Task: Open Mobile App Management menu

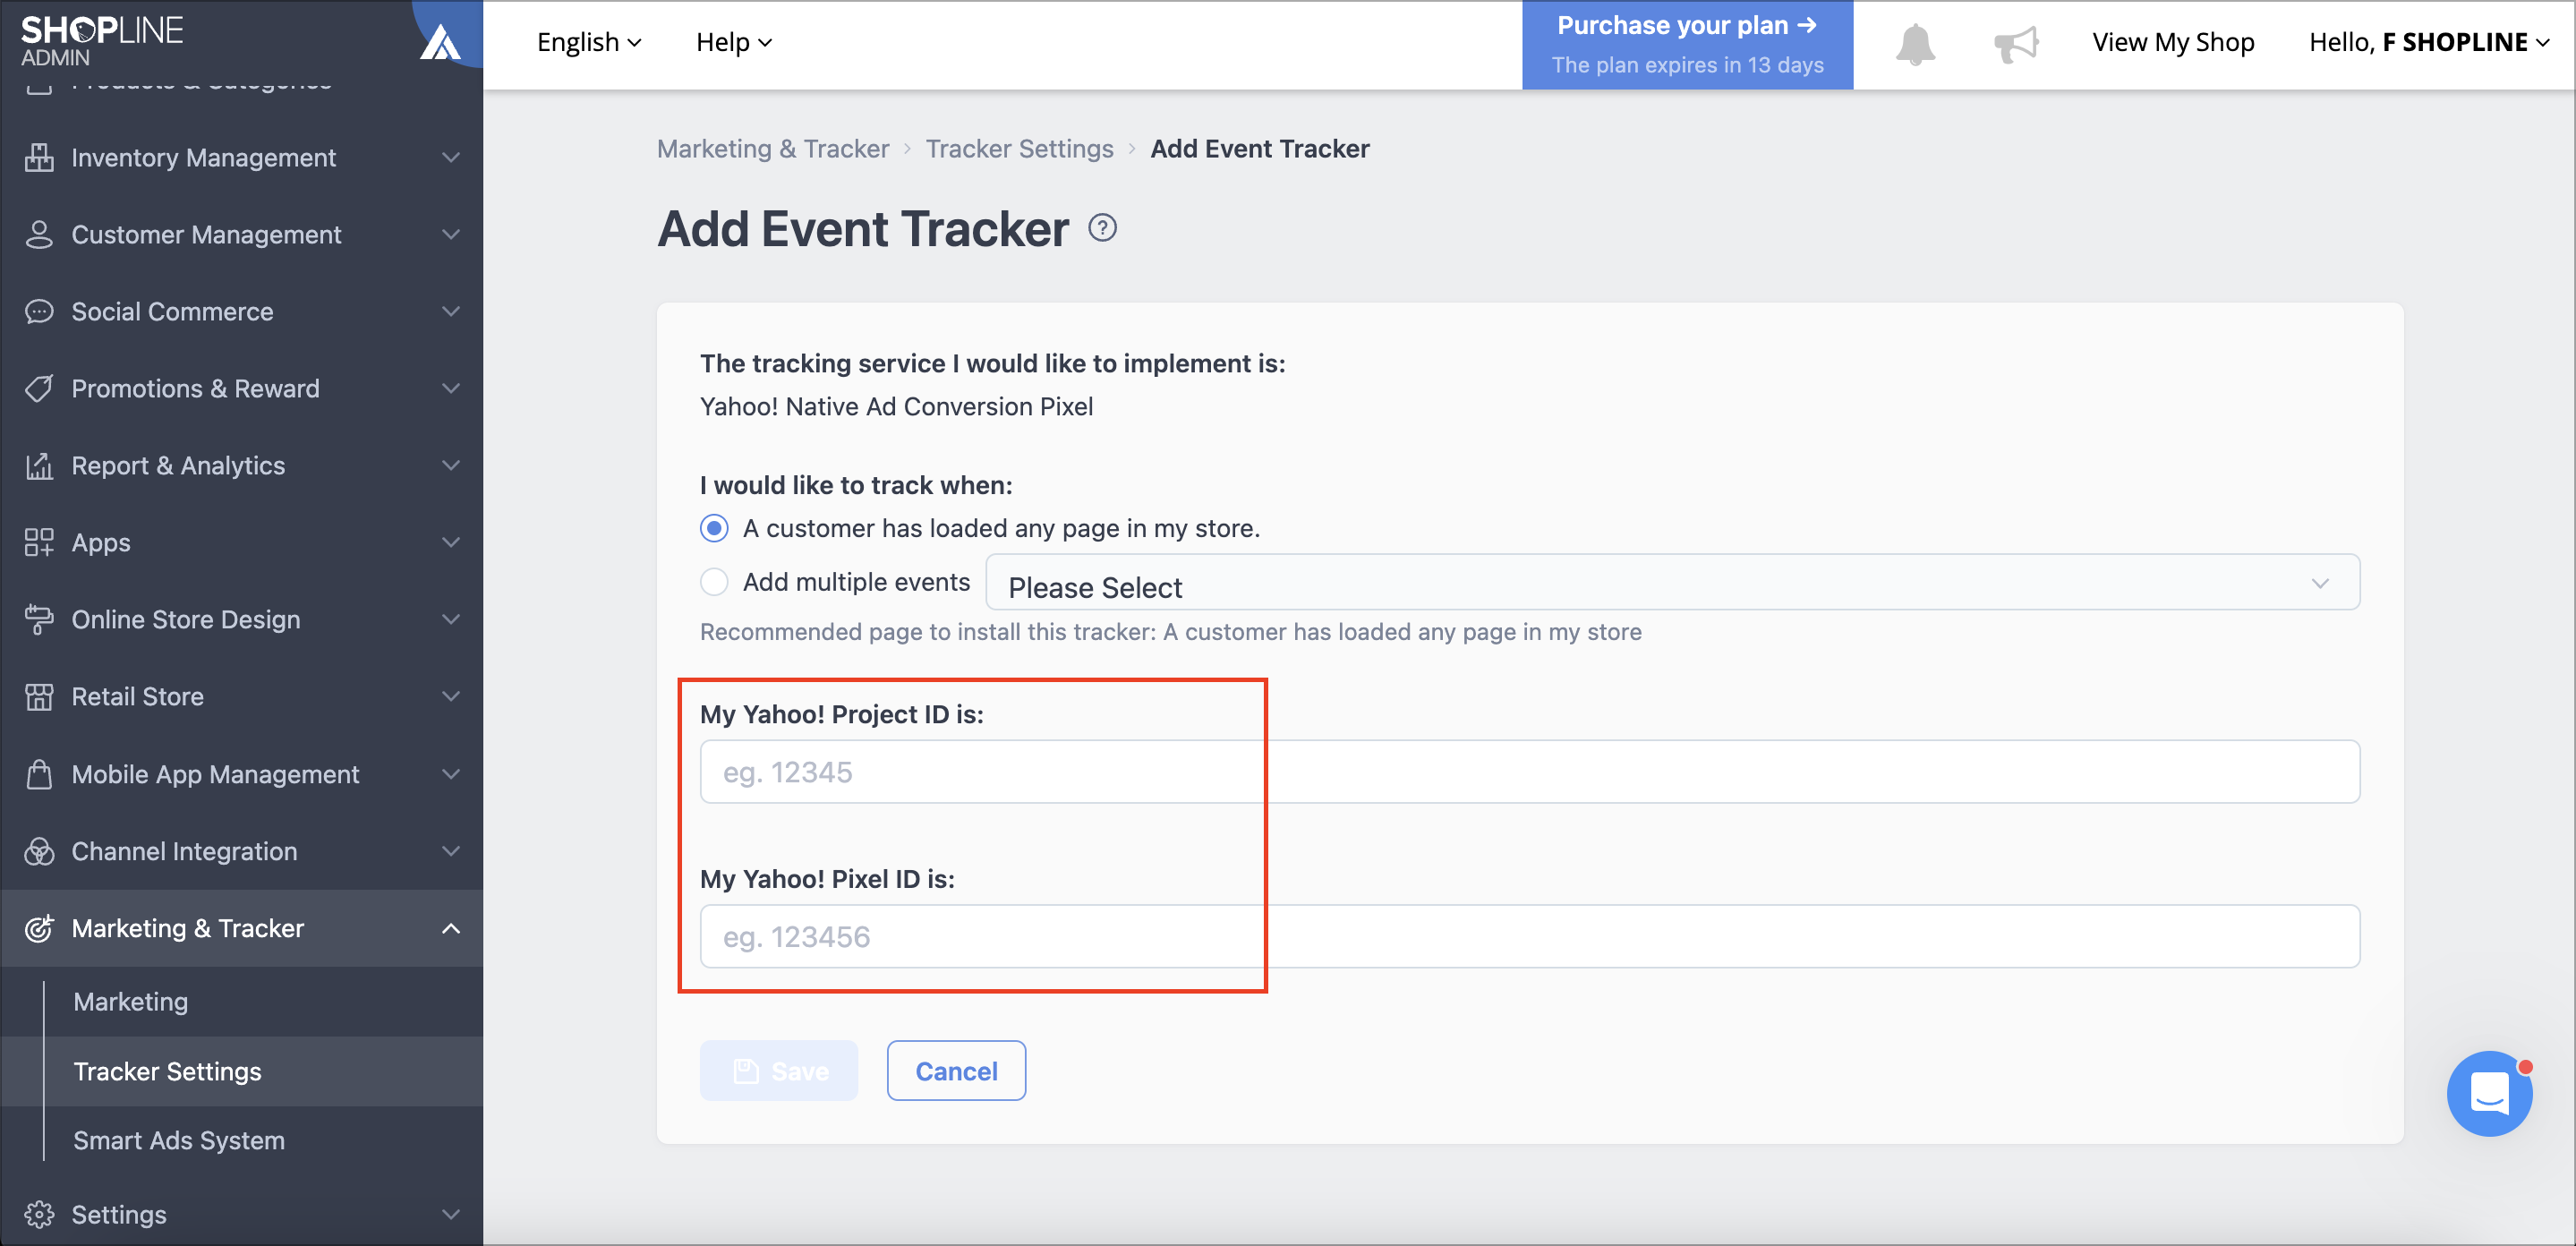Action: tap(241, 774)
